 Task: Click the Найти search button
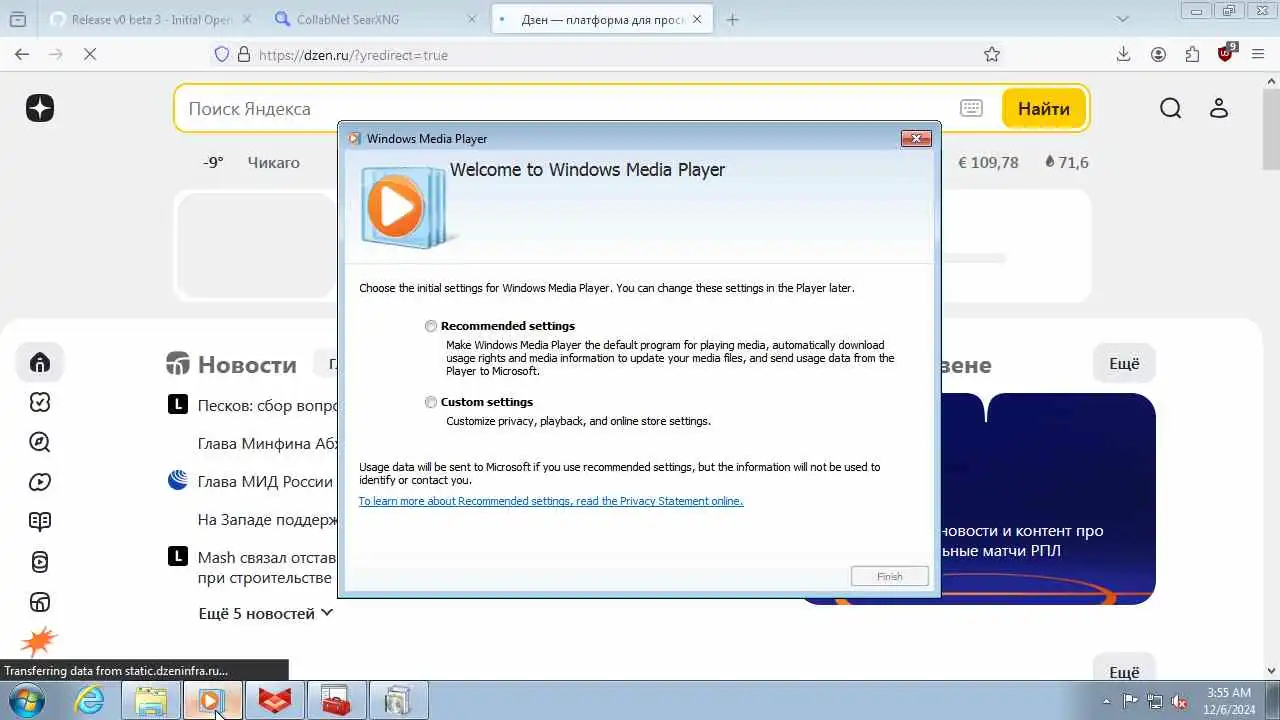click(x=1043, y=108)
